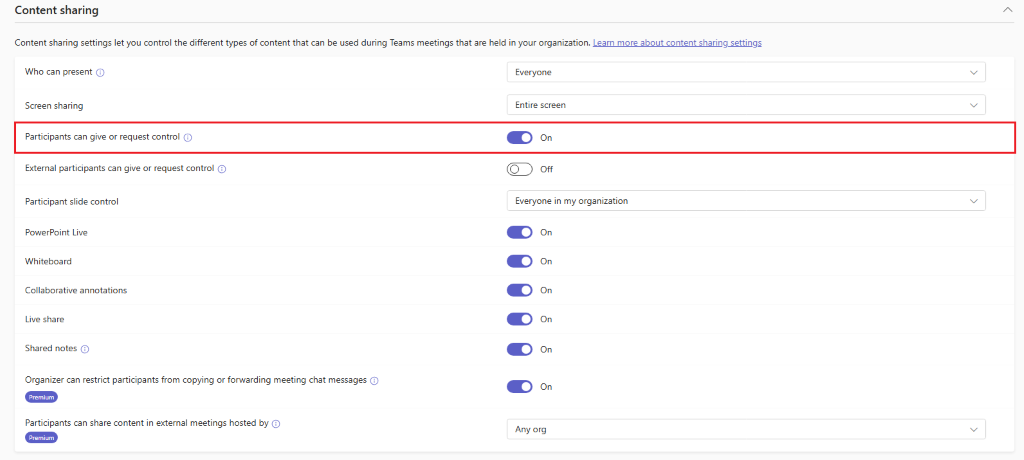Image resolution: width=1024 pixels, height=460 pixels.
Task: Collapse the Content sharing section
Action: click(1006, 10)
